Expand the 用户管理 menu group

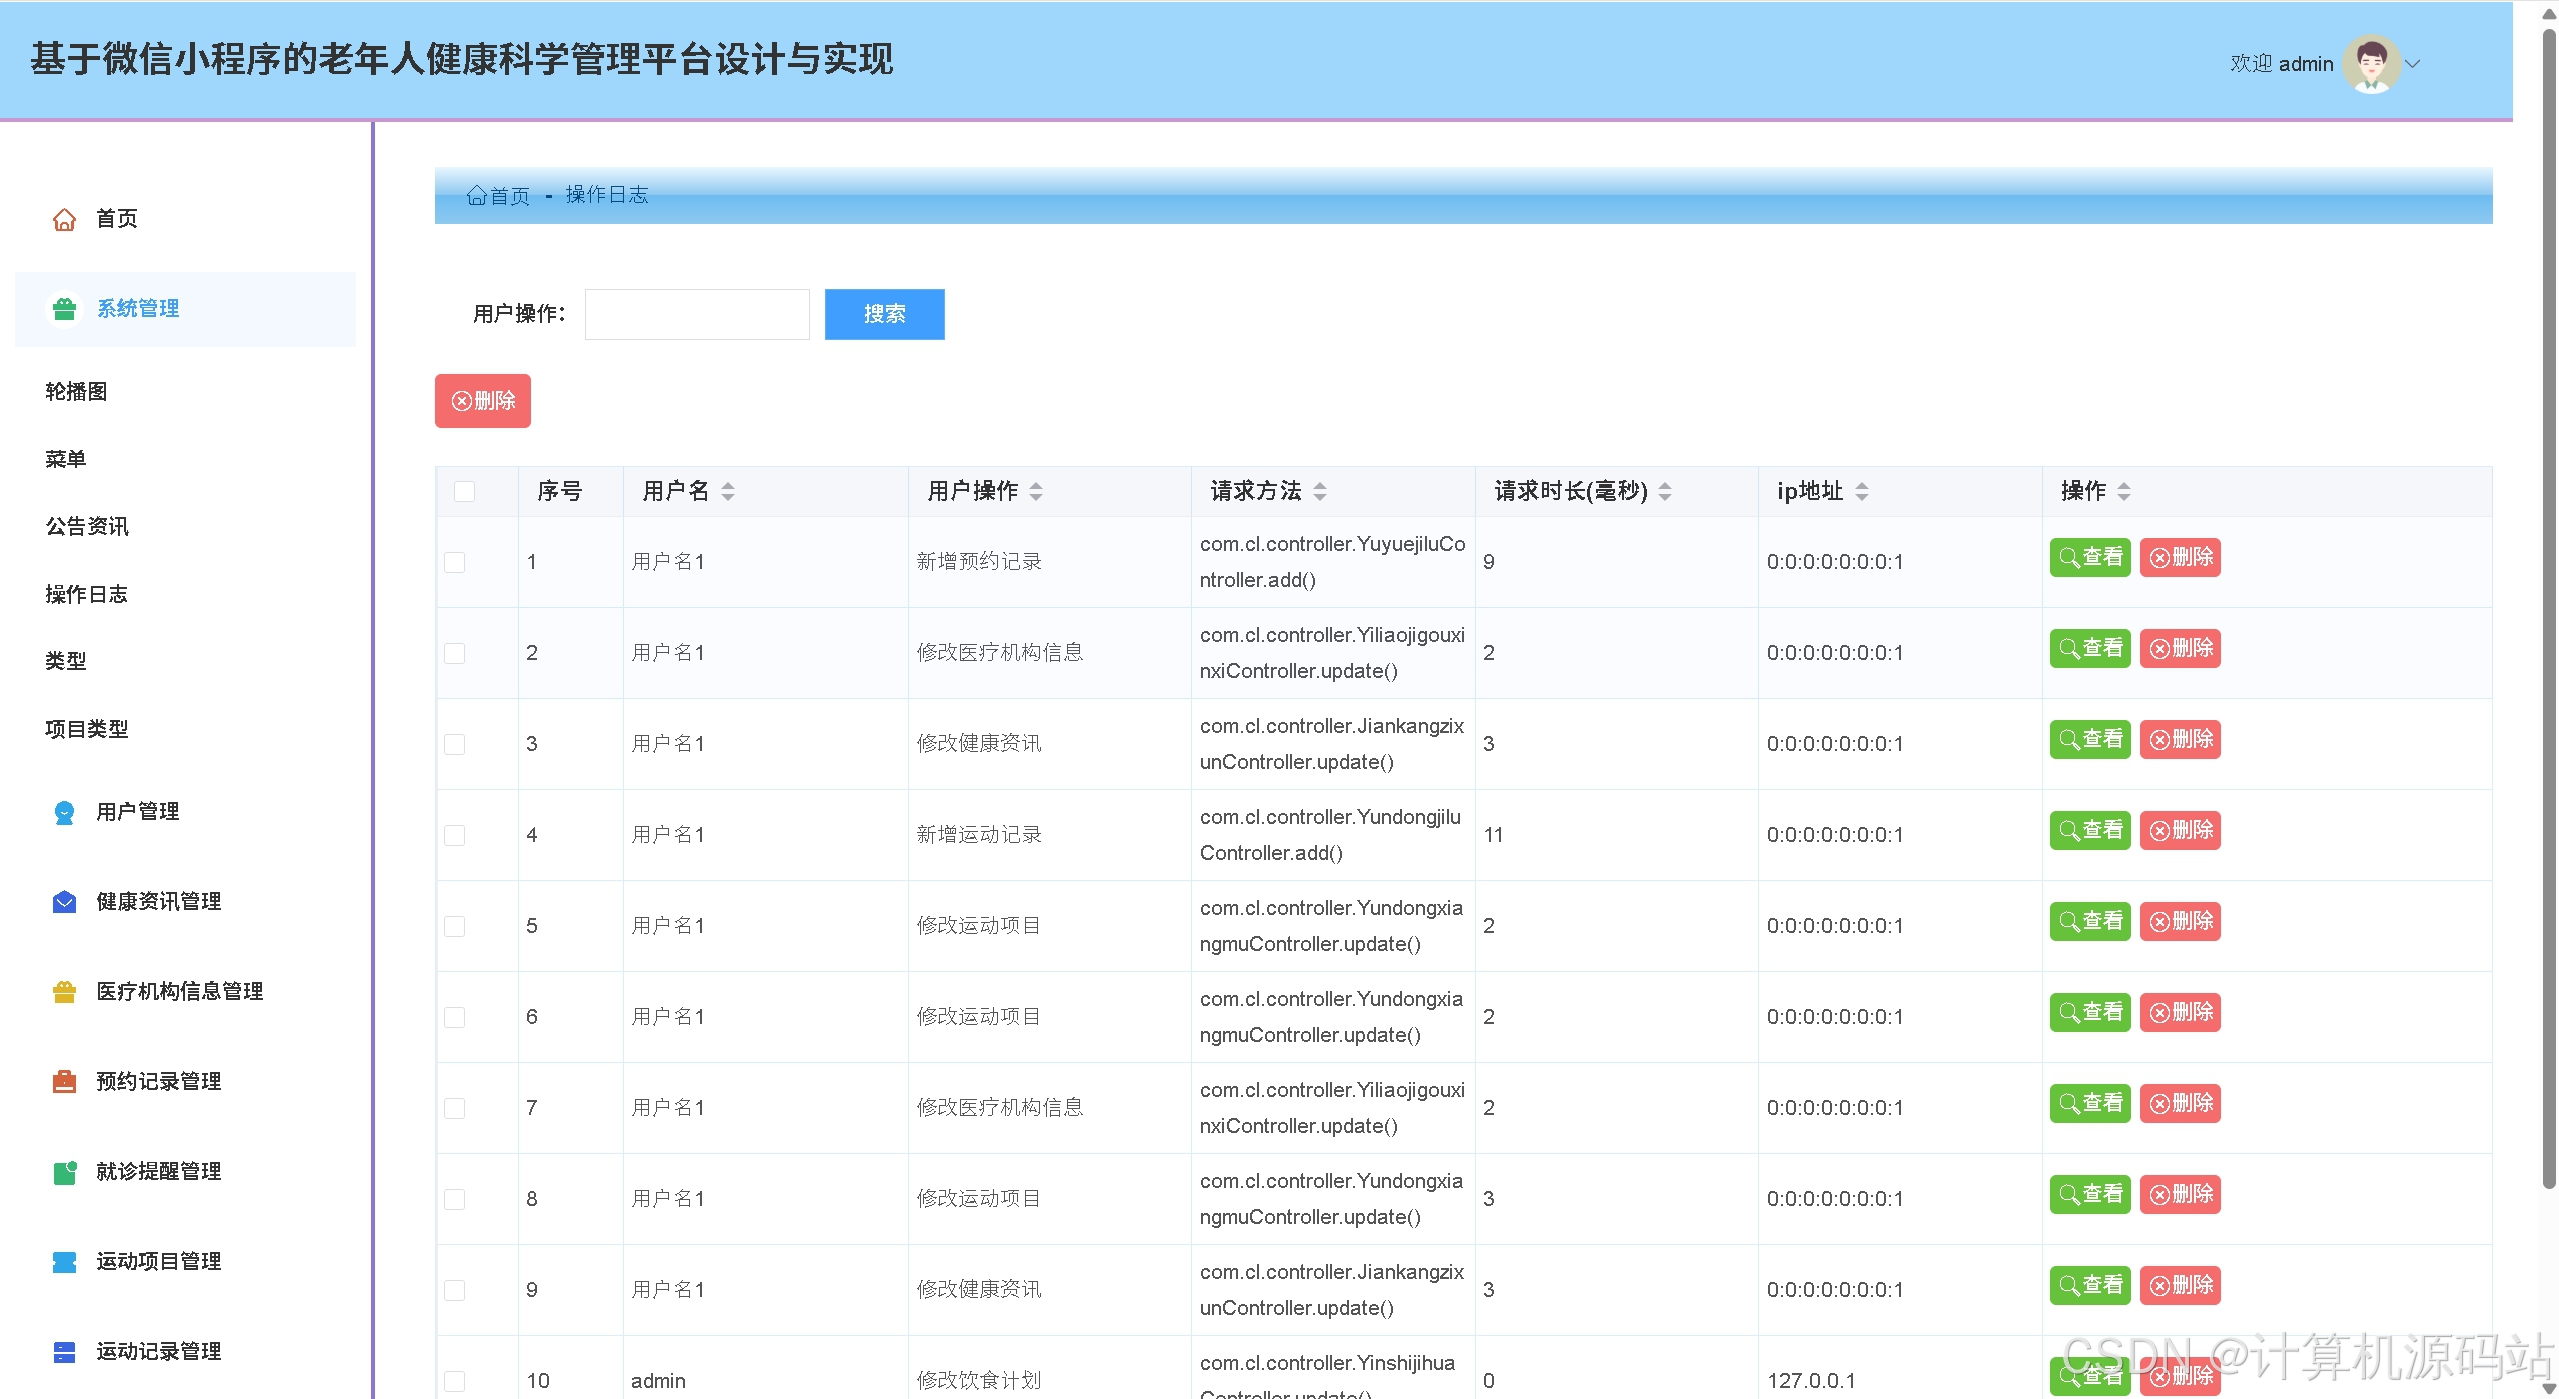click(185, 812)
